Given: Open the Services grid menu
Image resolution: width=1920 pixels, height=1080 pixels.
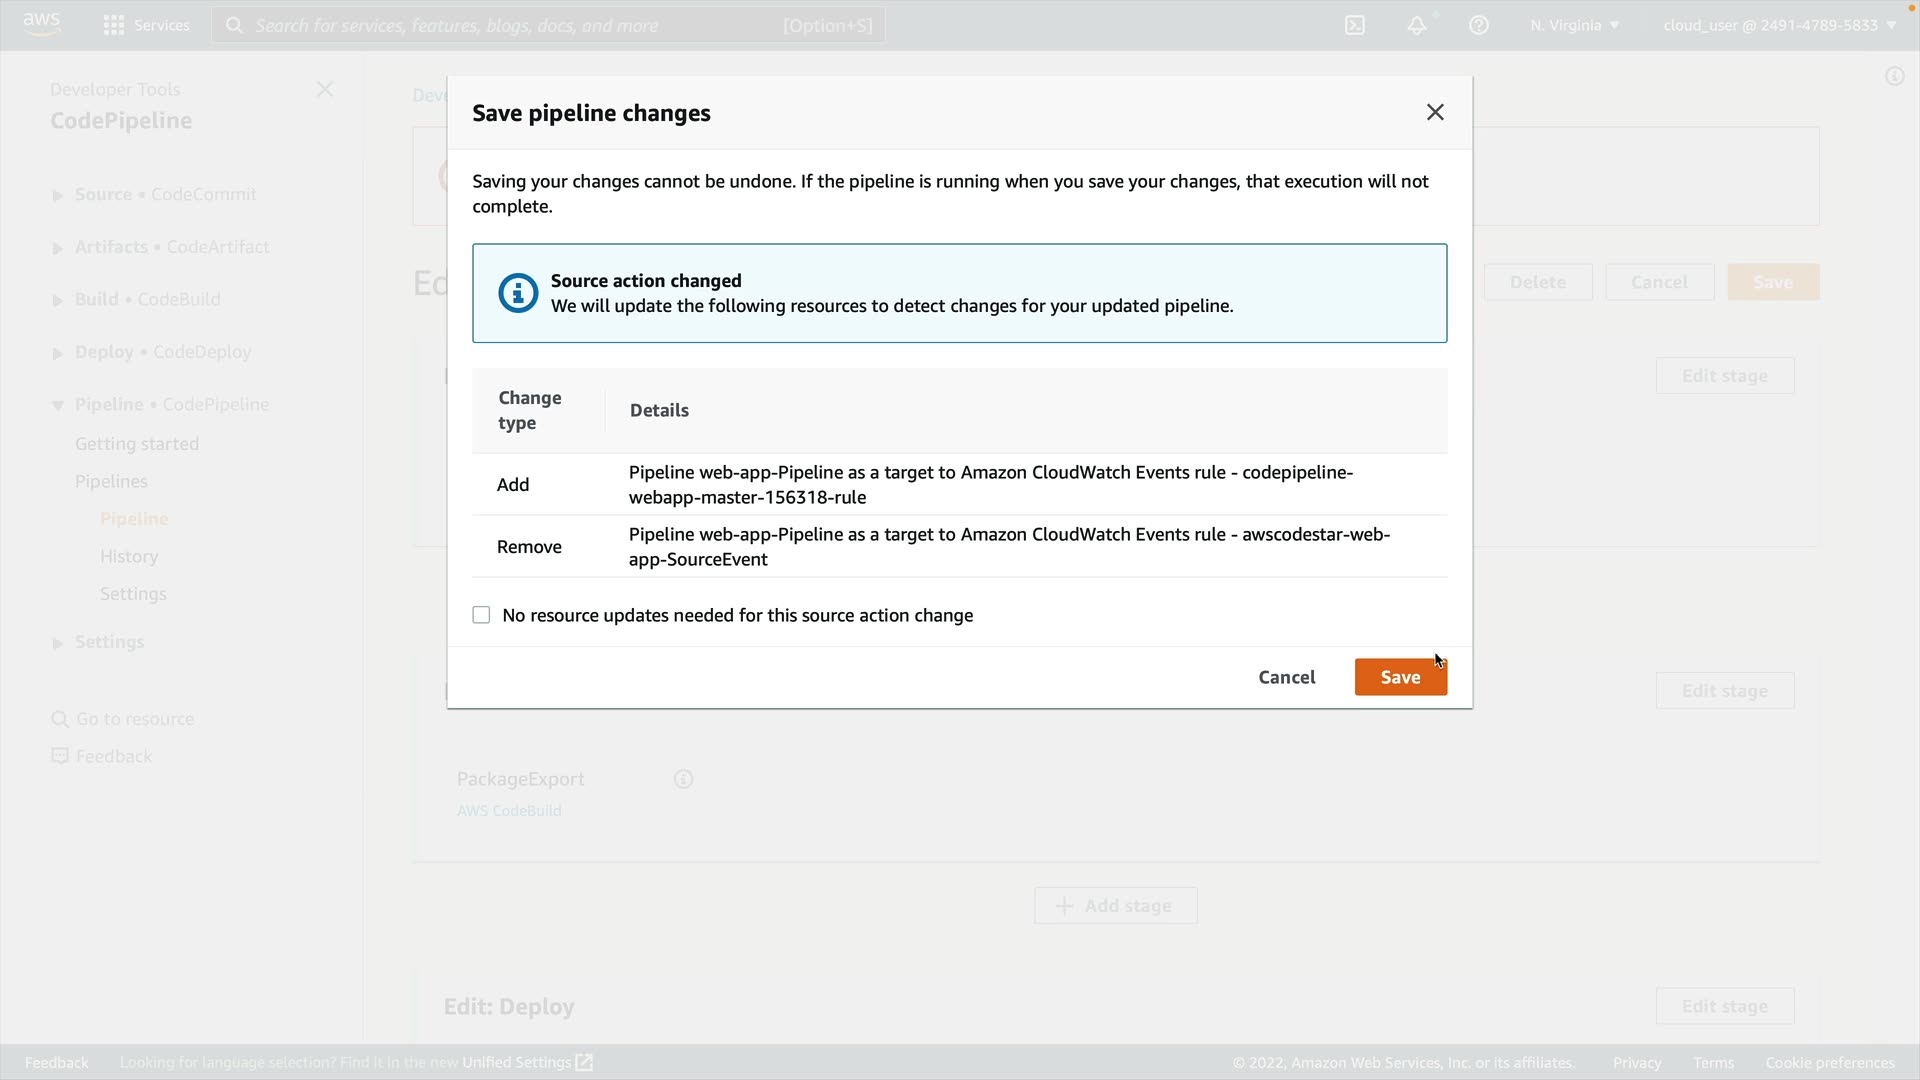Looking at the screenshot, I should 146,25.
